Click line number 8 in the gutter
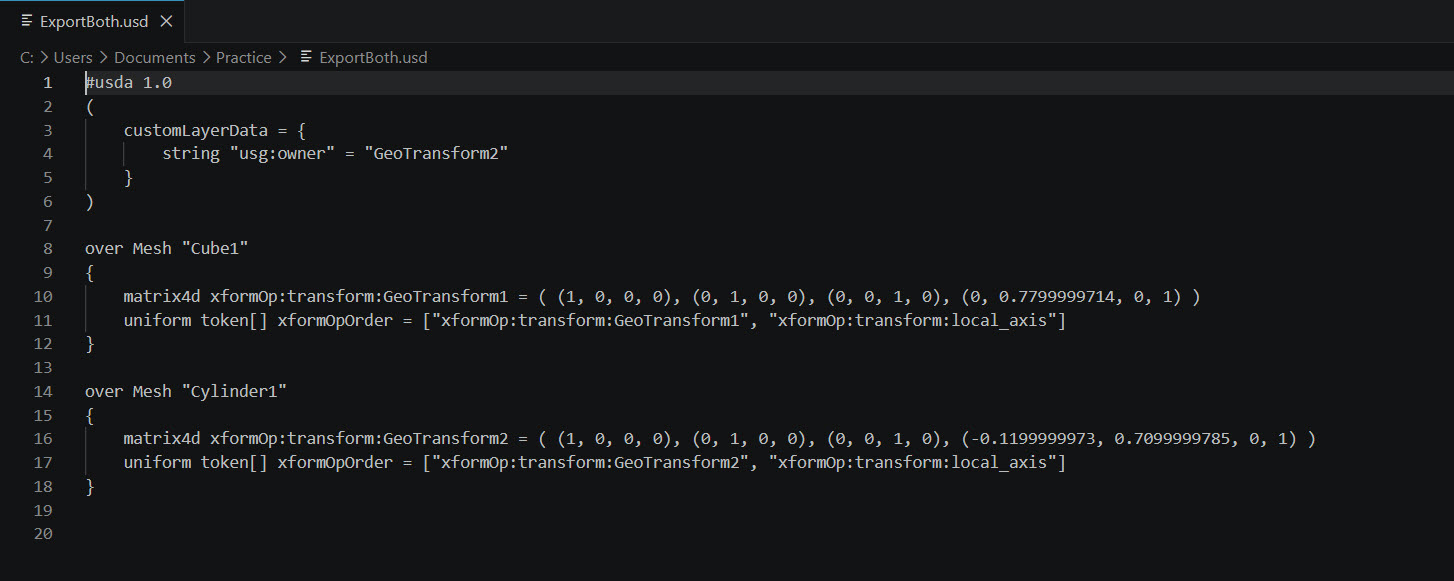This screenshot has height=581, width=1454. coord(47,249)
